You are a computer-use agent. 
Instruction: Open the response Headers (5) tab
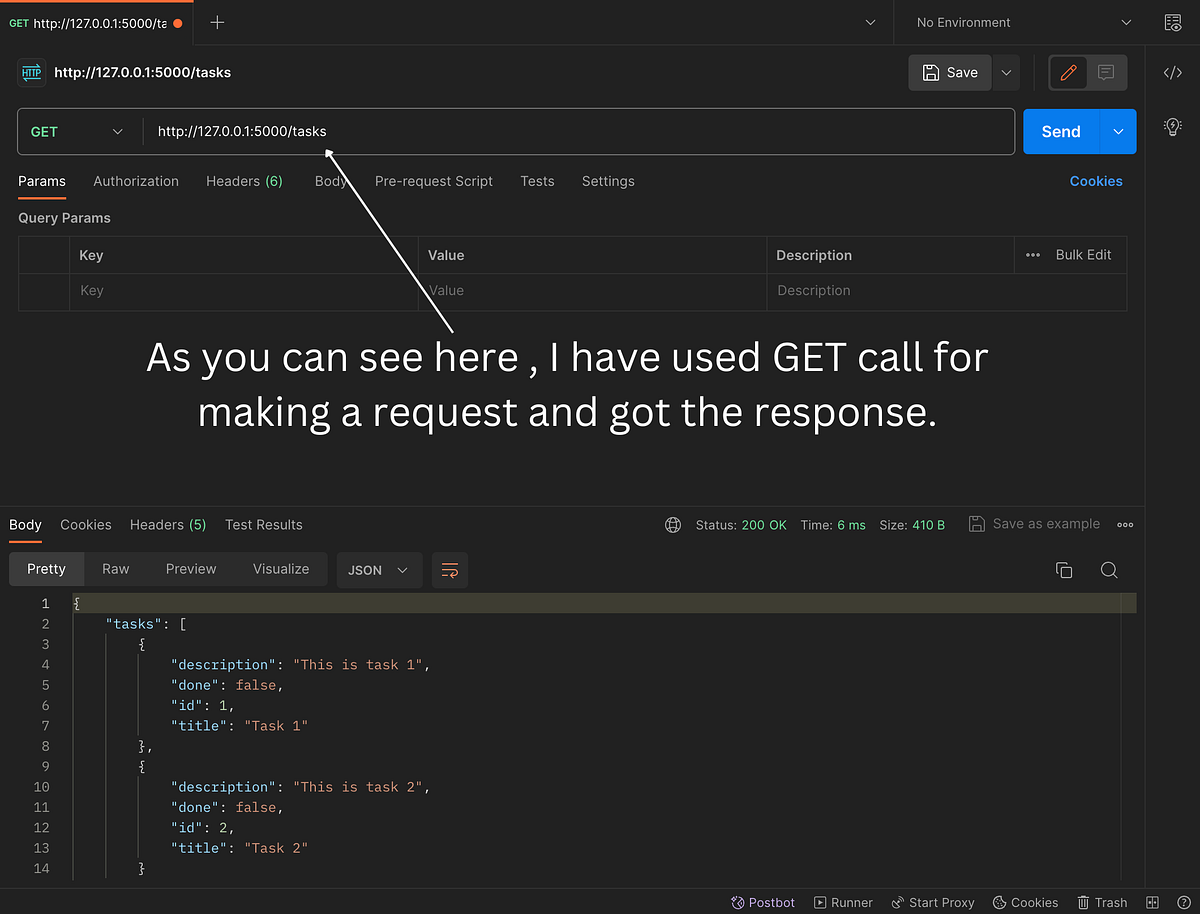168,525
